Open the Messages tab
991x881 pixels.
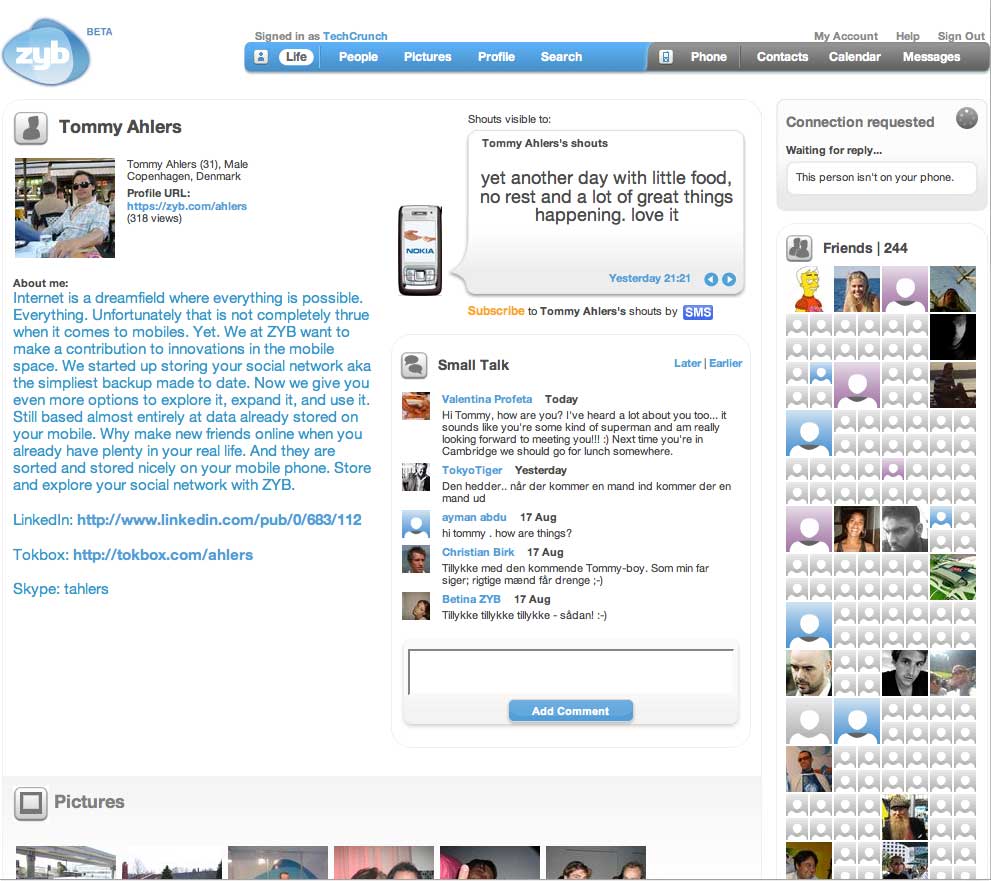coord(931,57)
